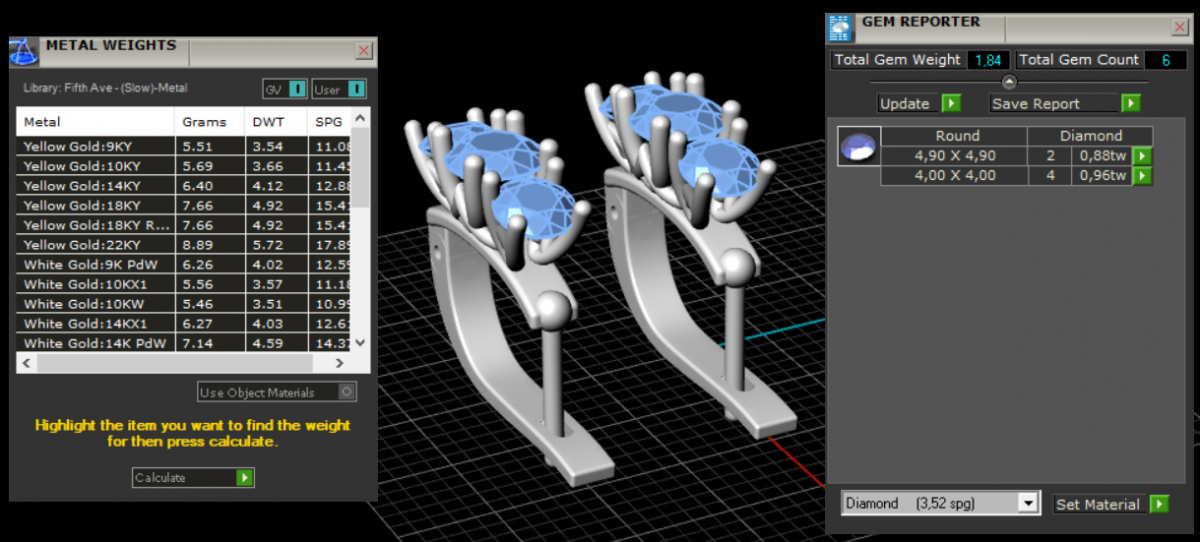Select the White Gold:14KX1 row
Viewport: 1200px width, 542px height.
click(185, 324)
